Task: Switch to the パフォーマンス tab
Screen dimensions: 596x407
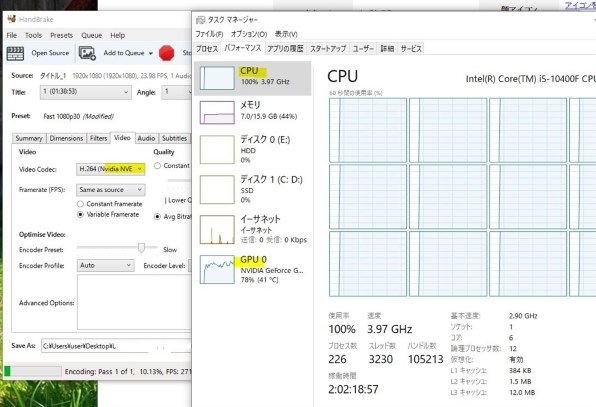Action: pyautogui.click(x=243, y=48)
